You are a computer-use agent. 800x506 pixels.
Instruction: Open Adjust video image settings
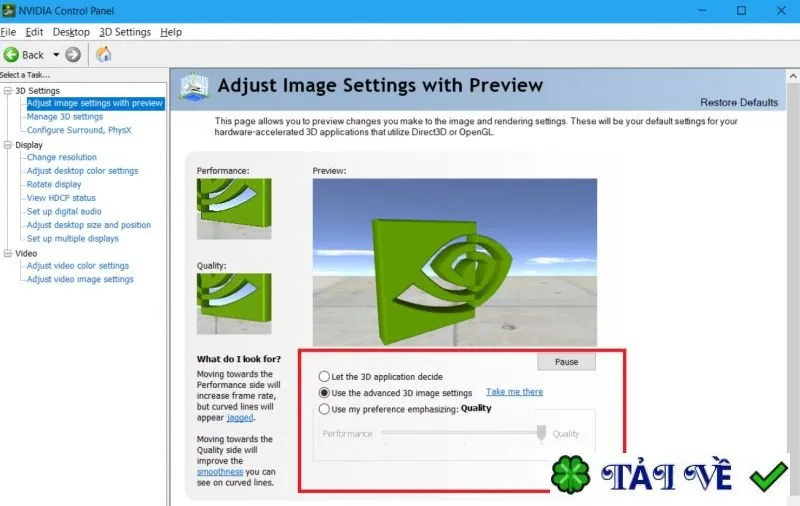(80, 279)
